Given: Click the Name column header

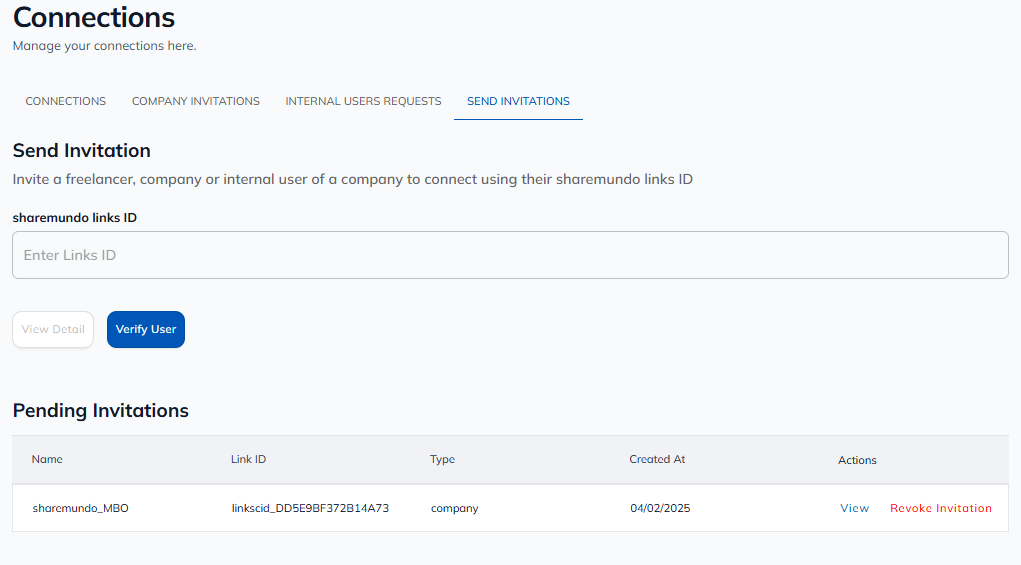Looking at the screenshot, I should 47,459.
